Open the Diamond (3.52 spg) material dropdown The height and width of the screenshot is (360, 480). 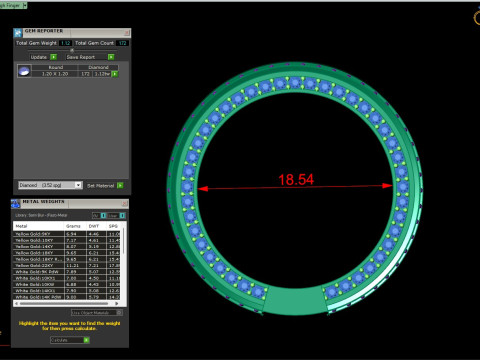point(50,185)
